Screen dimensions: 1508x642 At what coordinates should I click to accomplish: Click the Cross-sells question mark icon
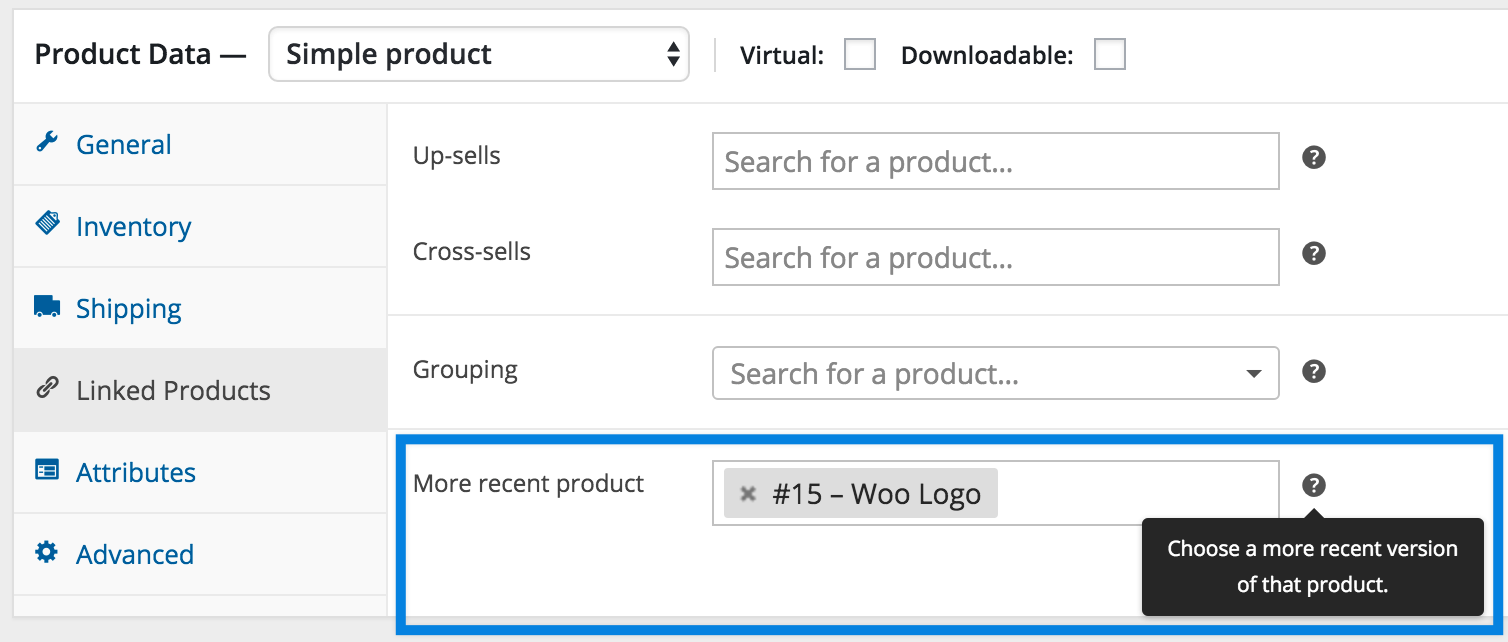pyautogui.click(x=1313, y=253)
